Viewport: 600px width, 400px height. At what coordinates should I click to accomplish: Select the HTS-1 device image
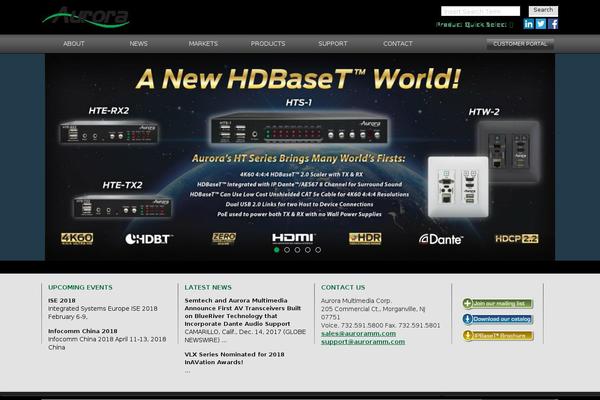299,129
